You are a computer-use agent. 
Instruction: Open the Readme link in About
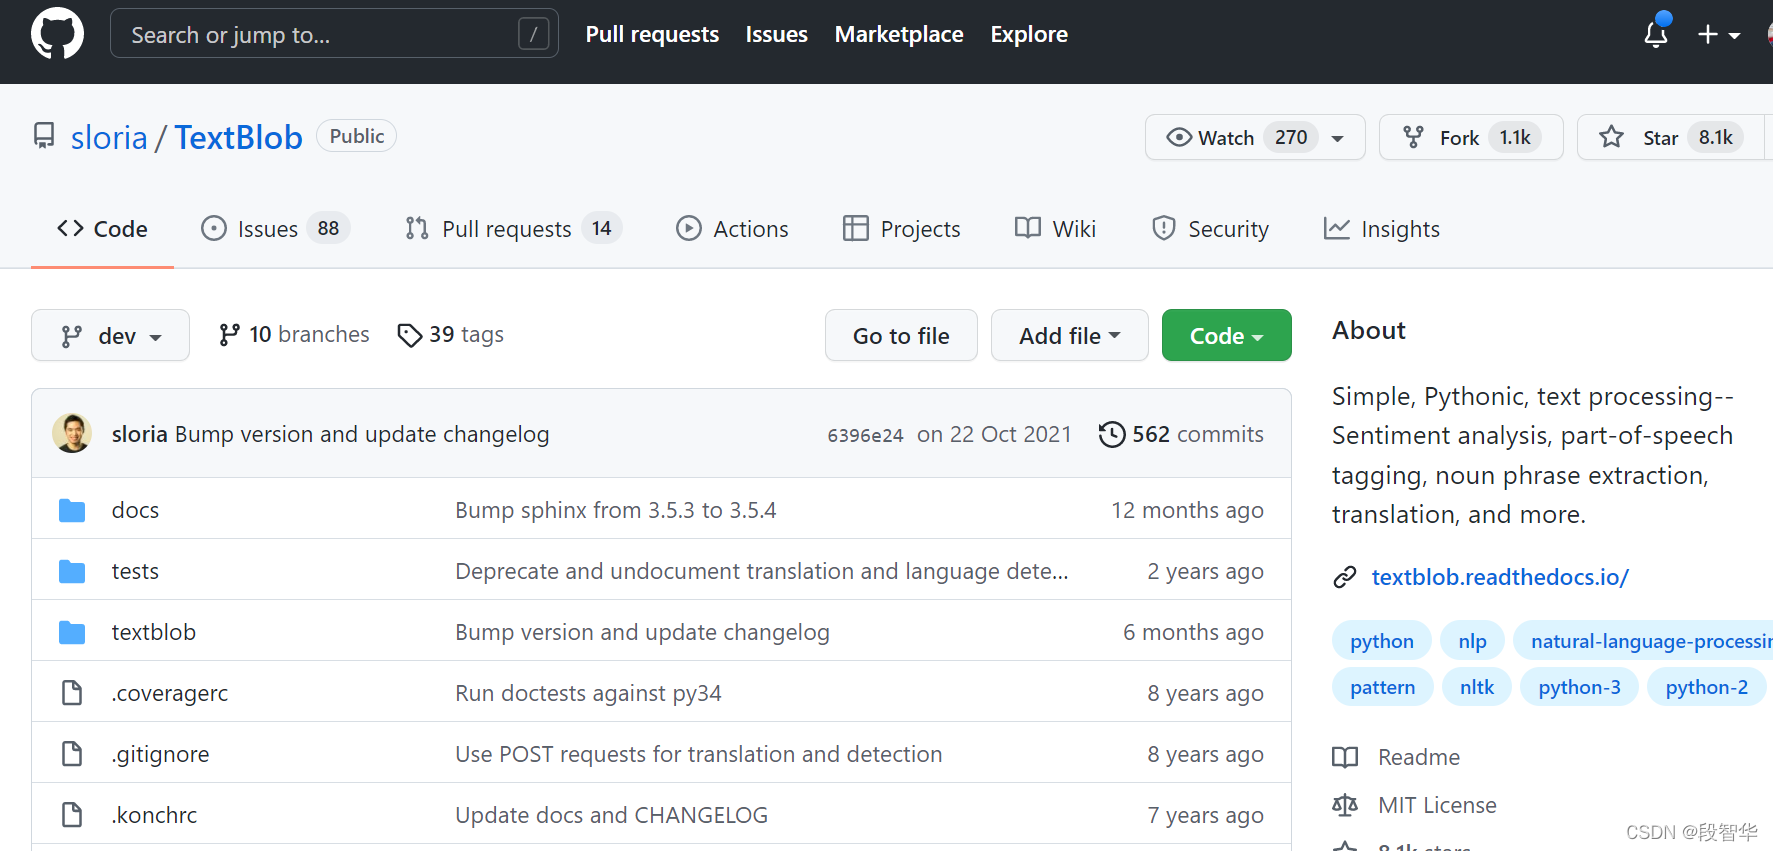click(1419, 757)
